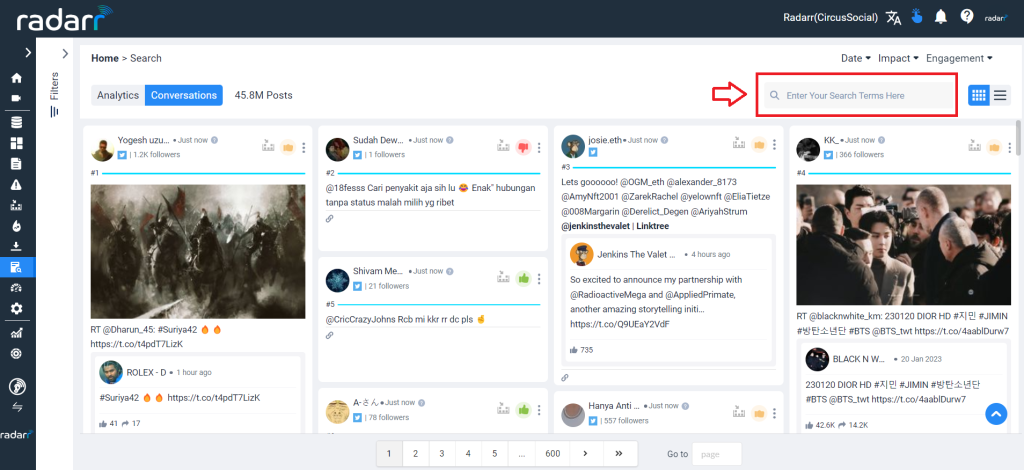This screenshot has width=1024, height=470.
Task: Expand the Filters panel chevron
Action: pos(65,53)
